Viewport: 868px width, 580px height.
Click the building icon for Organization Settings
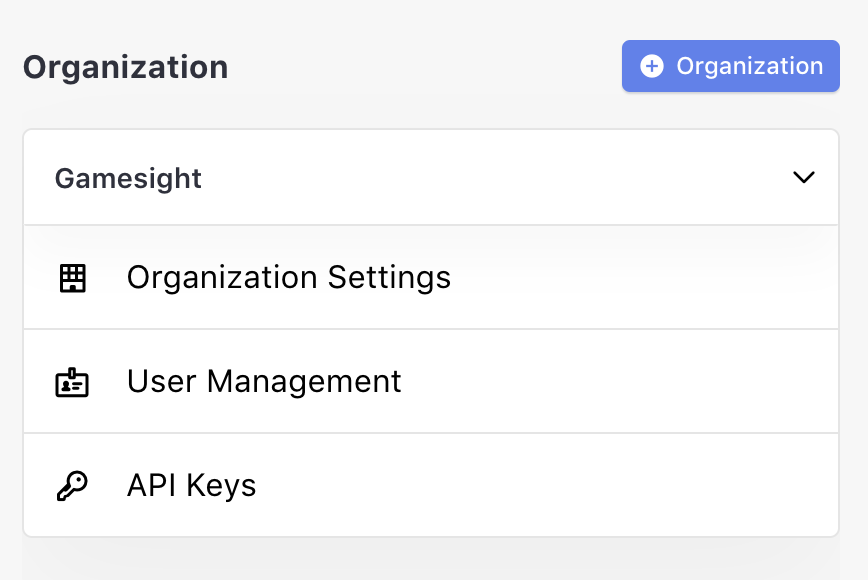point(73,278)
